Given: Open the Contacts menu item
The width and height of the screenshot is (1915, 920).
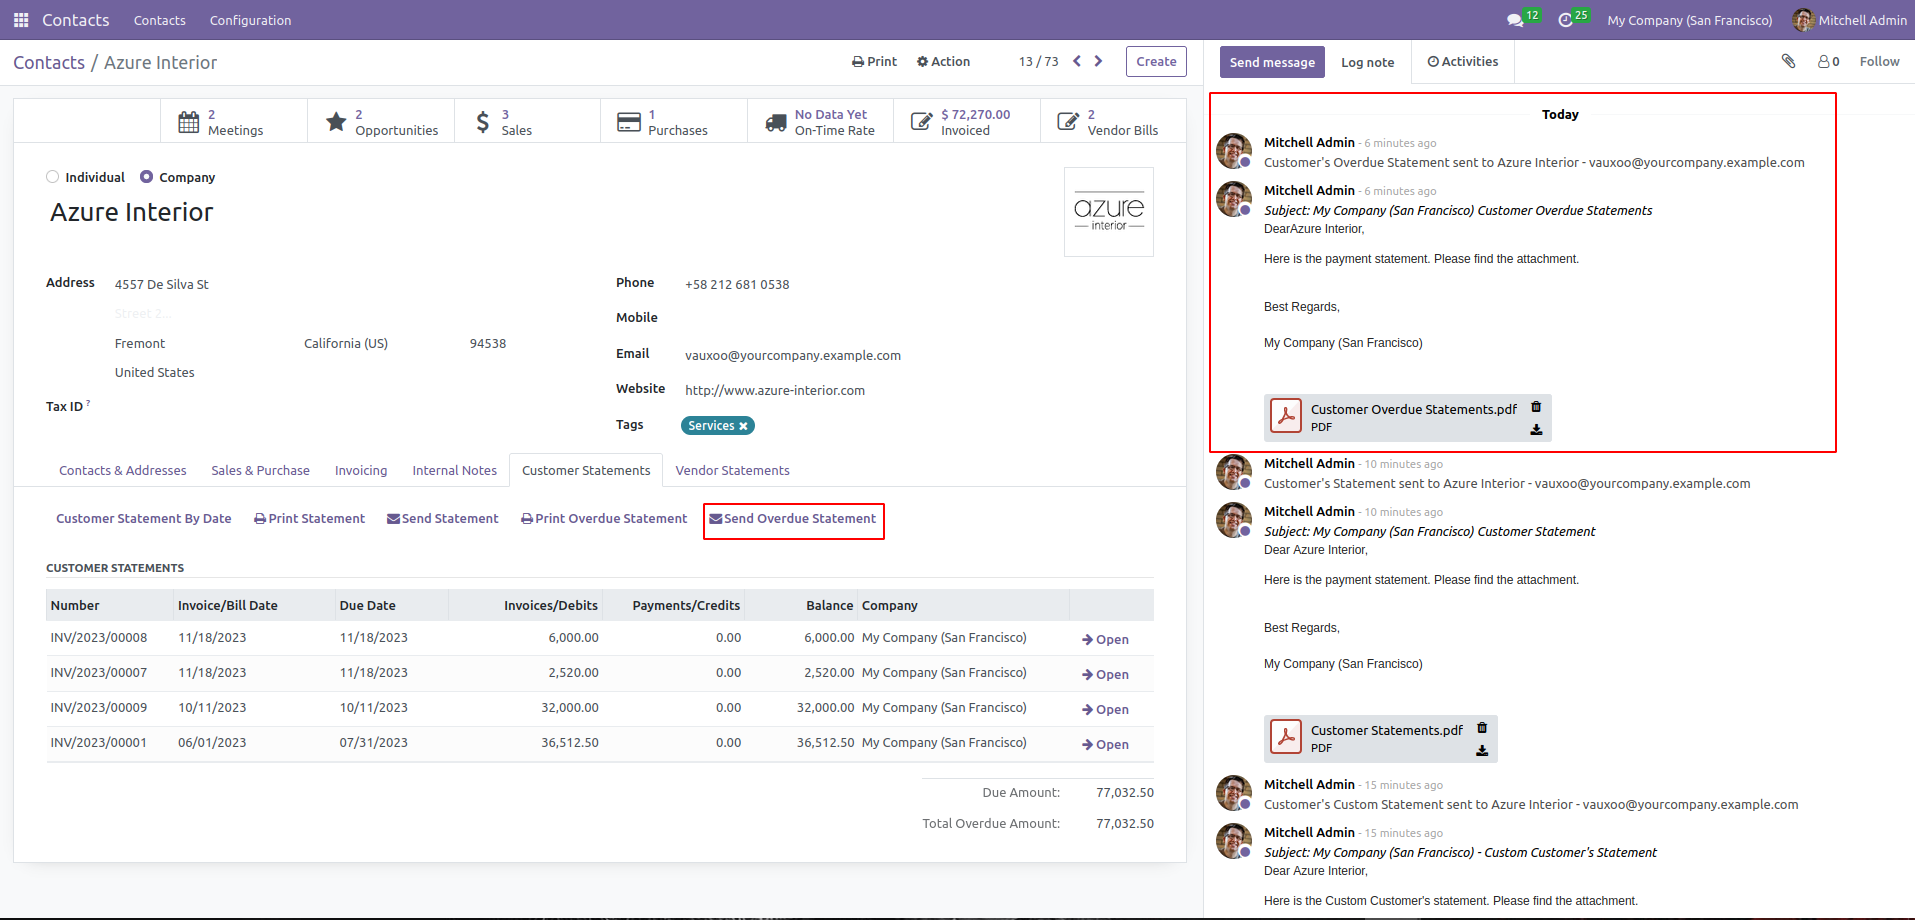Looking at the screenshot, I should (x=160, y=20).
